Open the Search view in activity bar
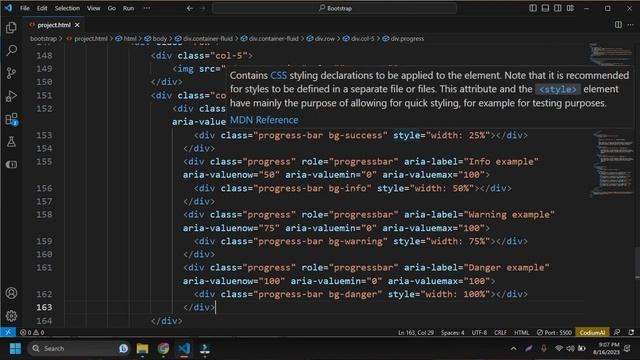Image resolution: width=640 pixels, height=360 pixels. [x=11, y=51]
